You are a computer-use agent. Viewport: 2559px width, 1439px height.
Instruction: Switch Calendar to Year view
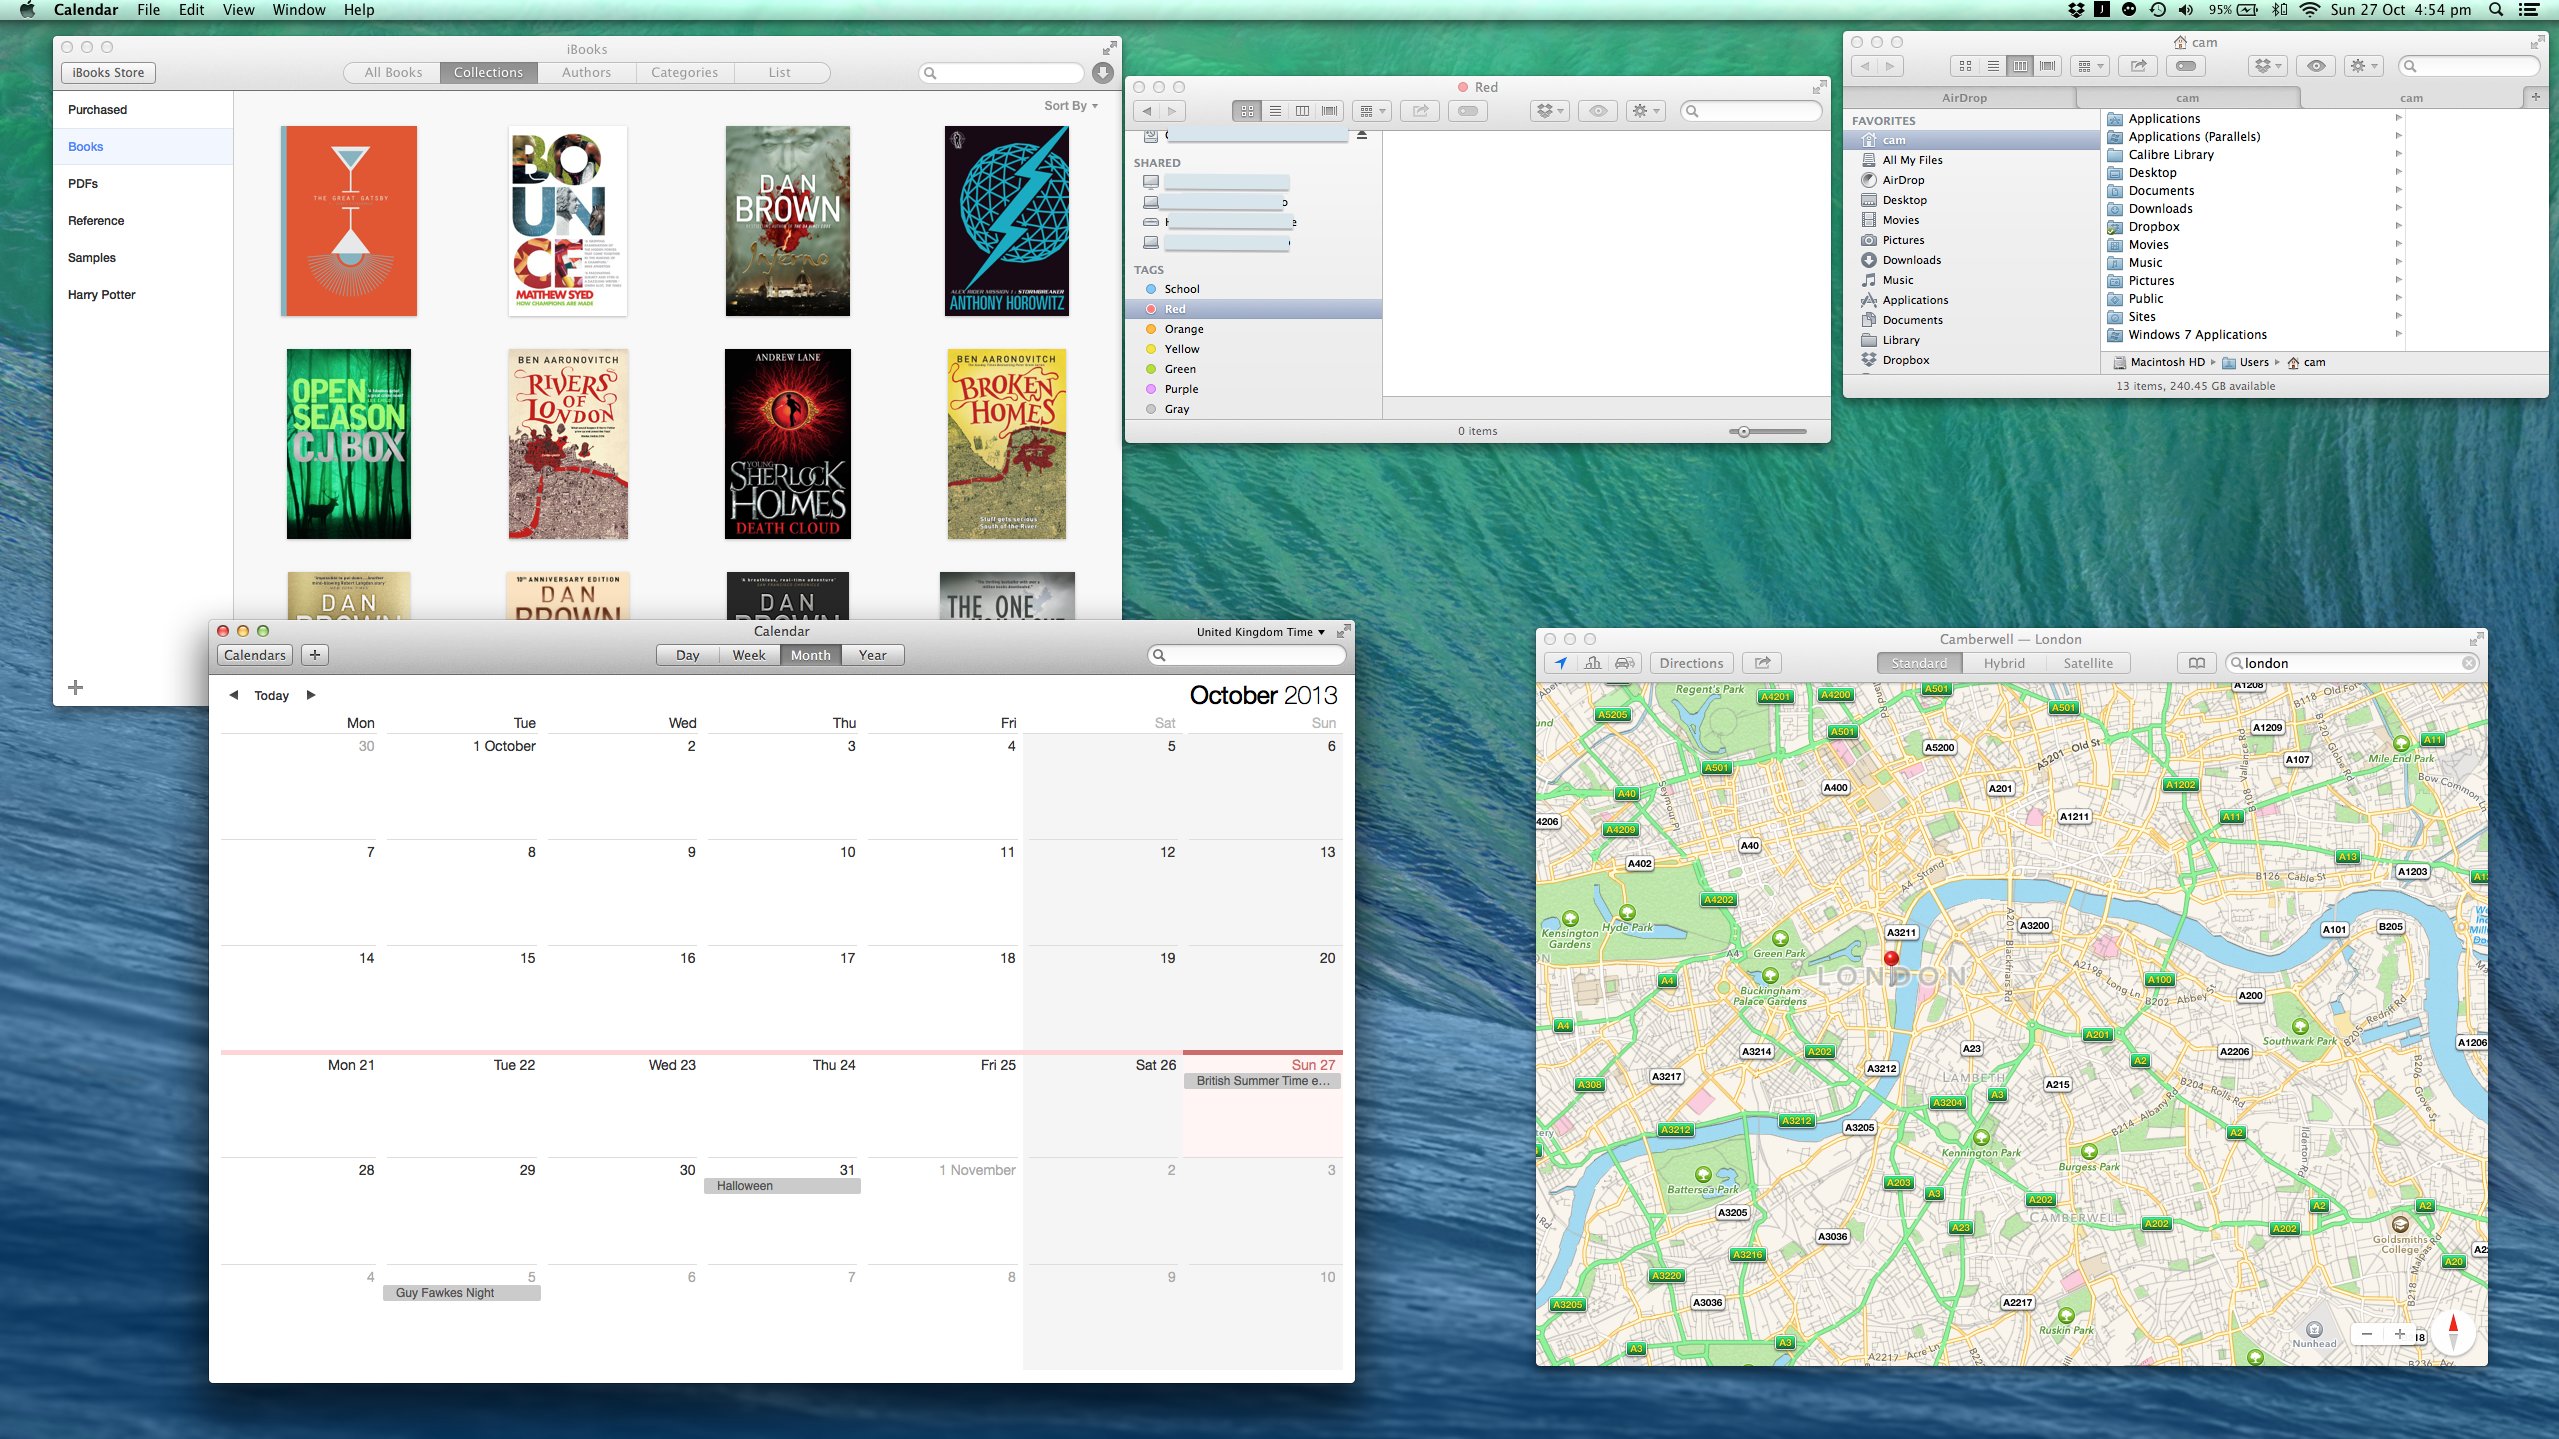click(872, 655)
